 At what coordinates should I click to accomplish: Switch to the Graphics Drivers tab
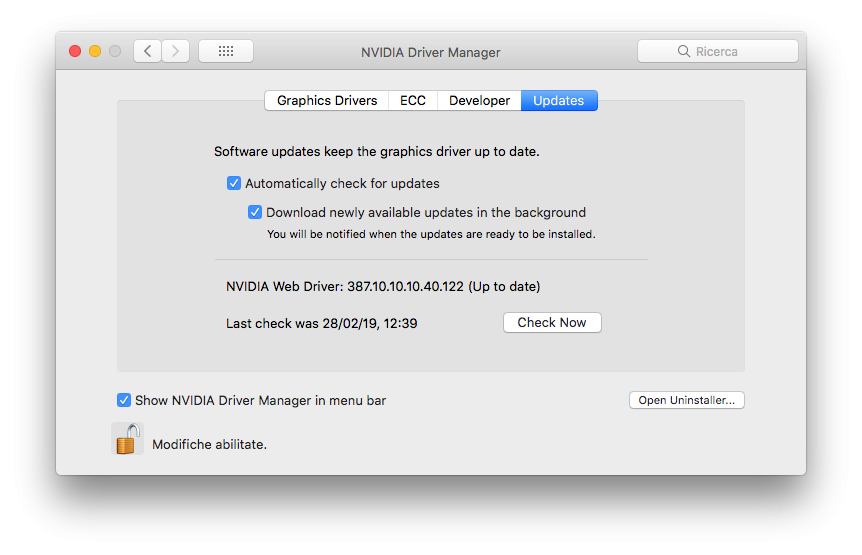tap(327, 101)
